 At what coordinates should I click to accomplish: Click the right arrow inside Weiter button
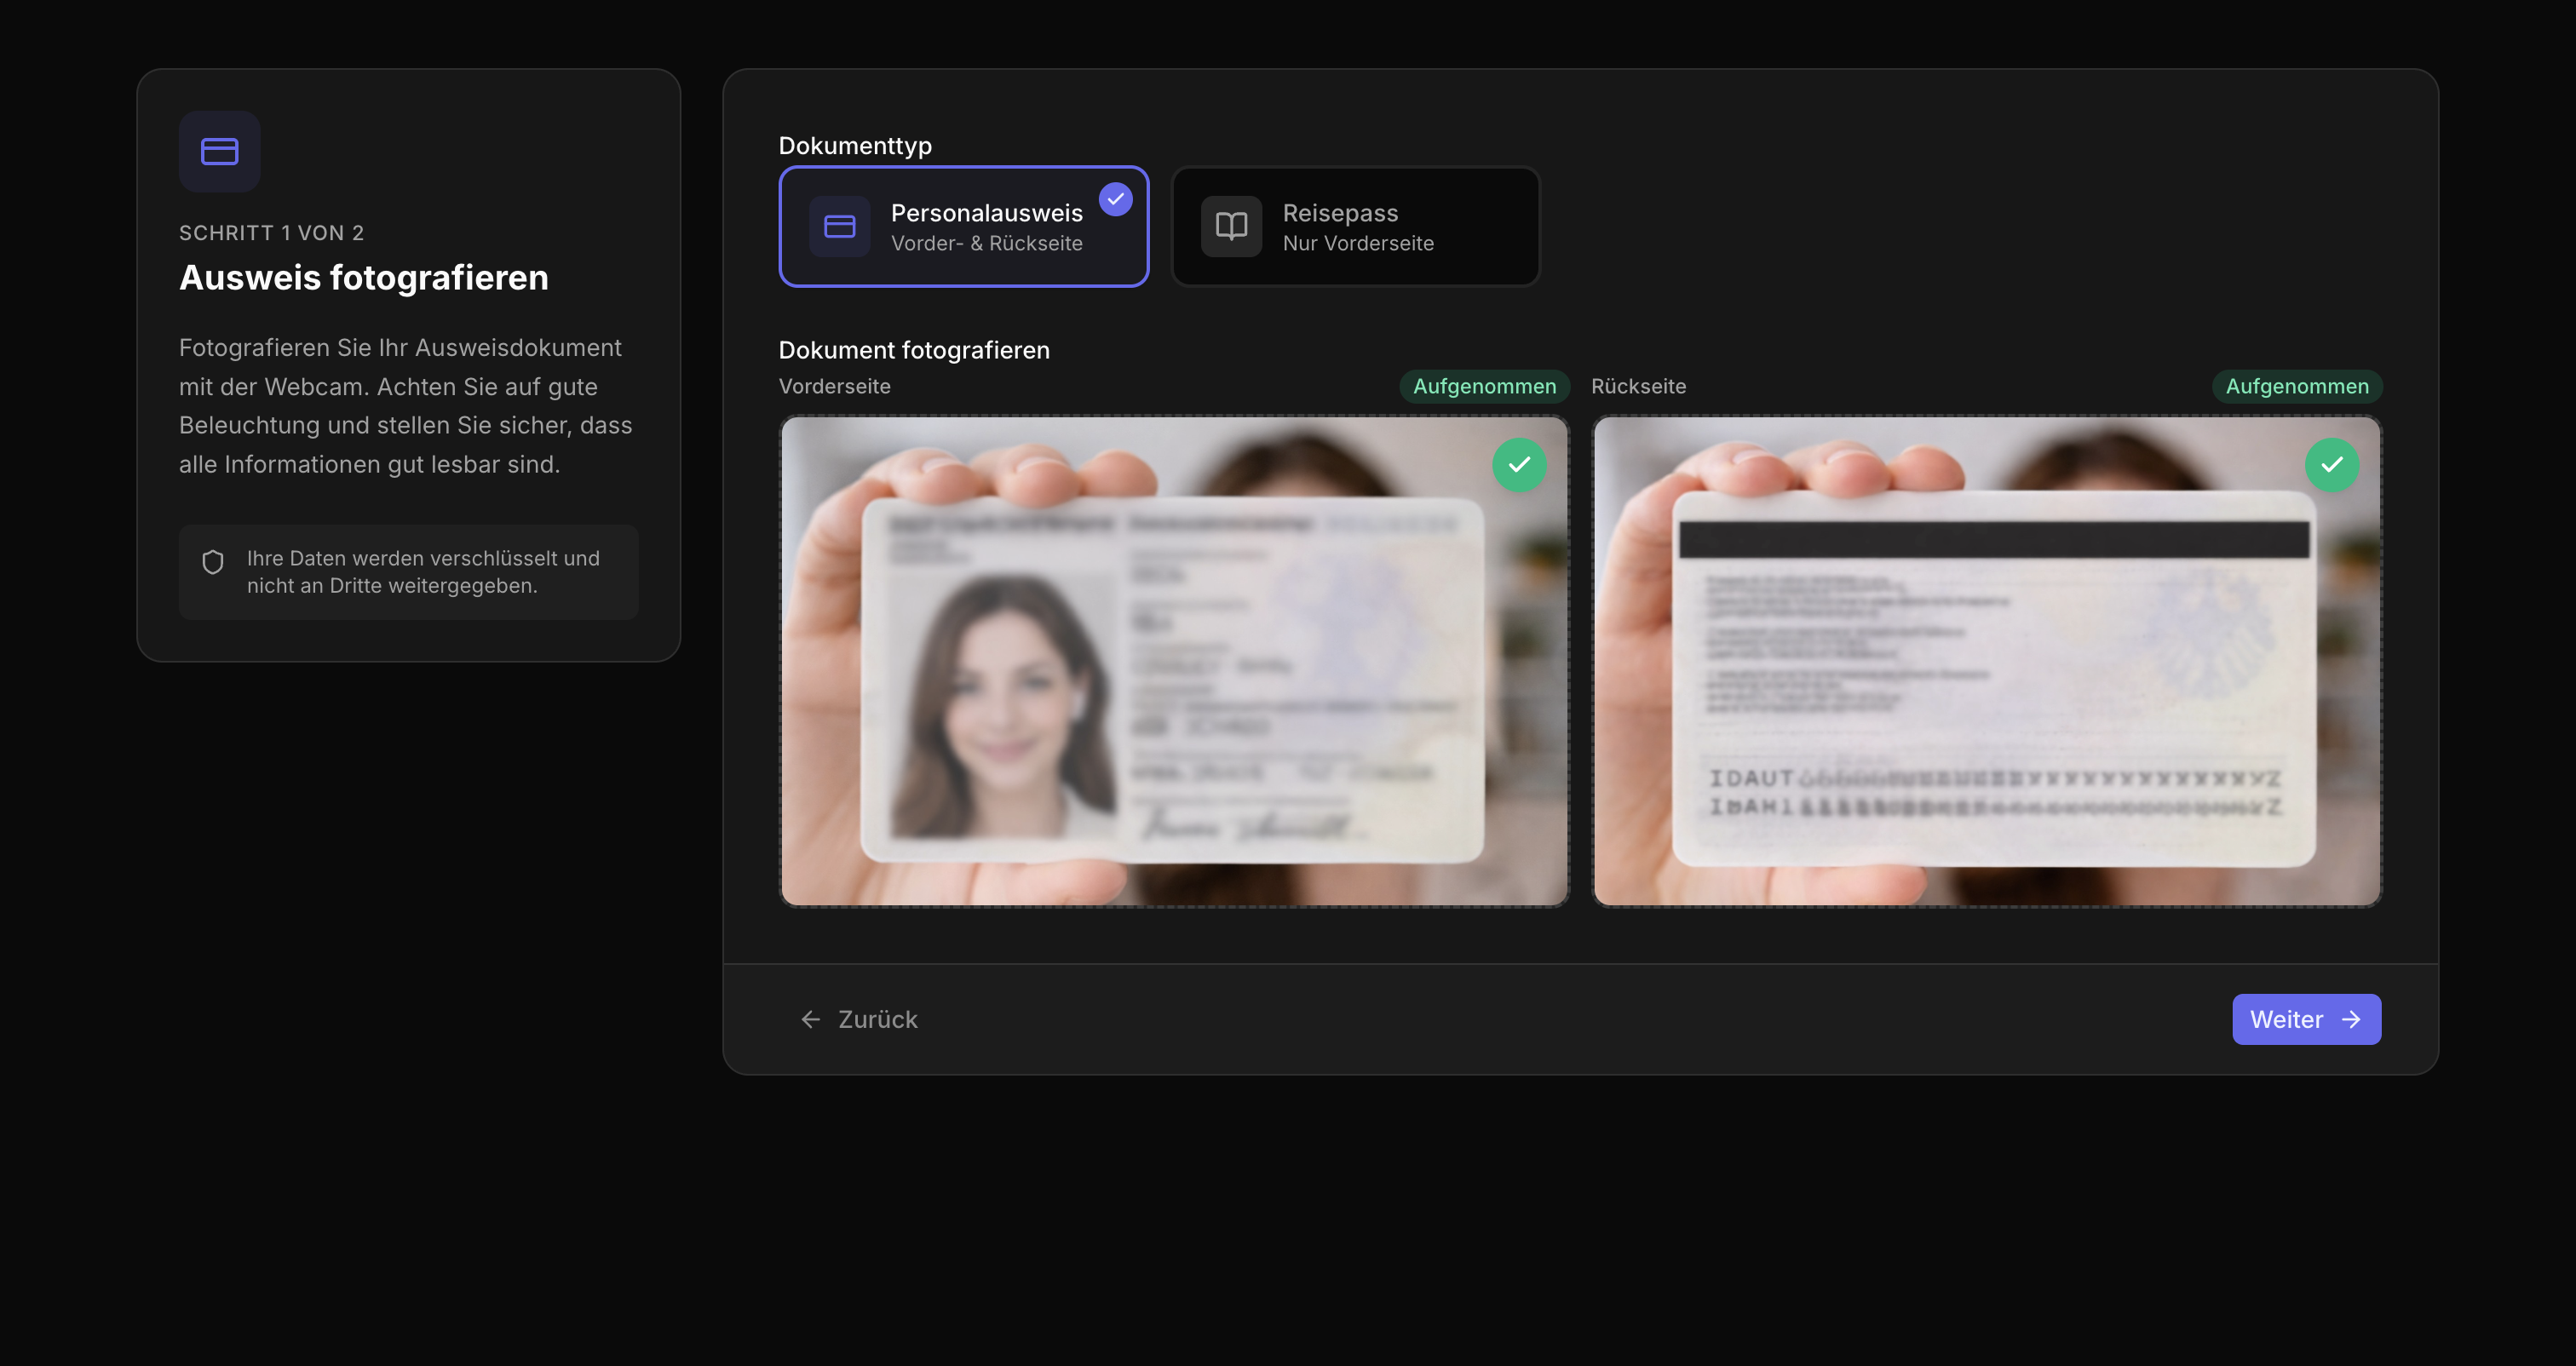(x=2352, y=1019)
